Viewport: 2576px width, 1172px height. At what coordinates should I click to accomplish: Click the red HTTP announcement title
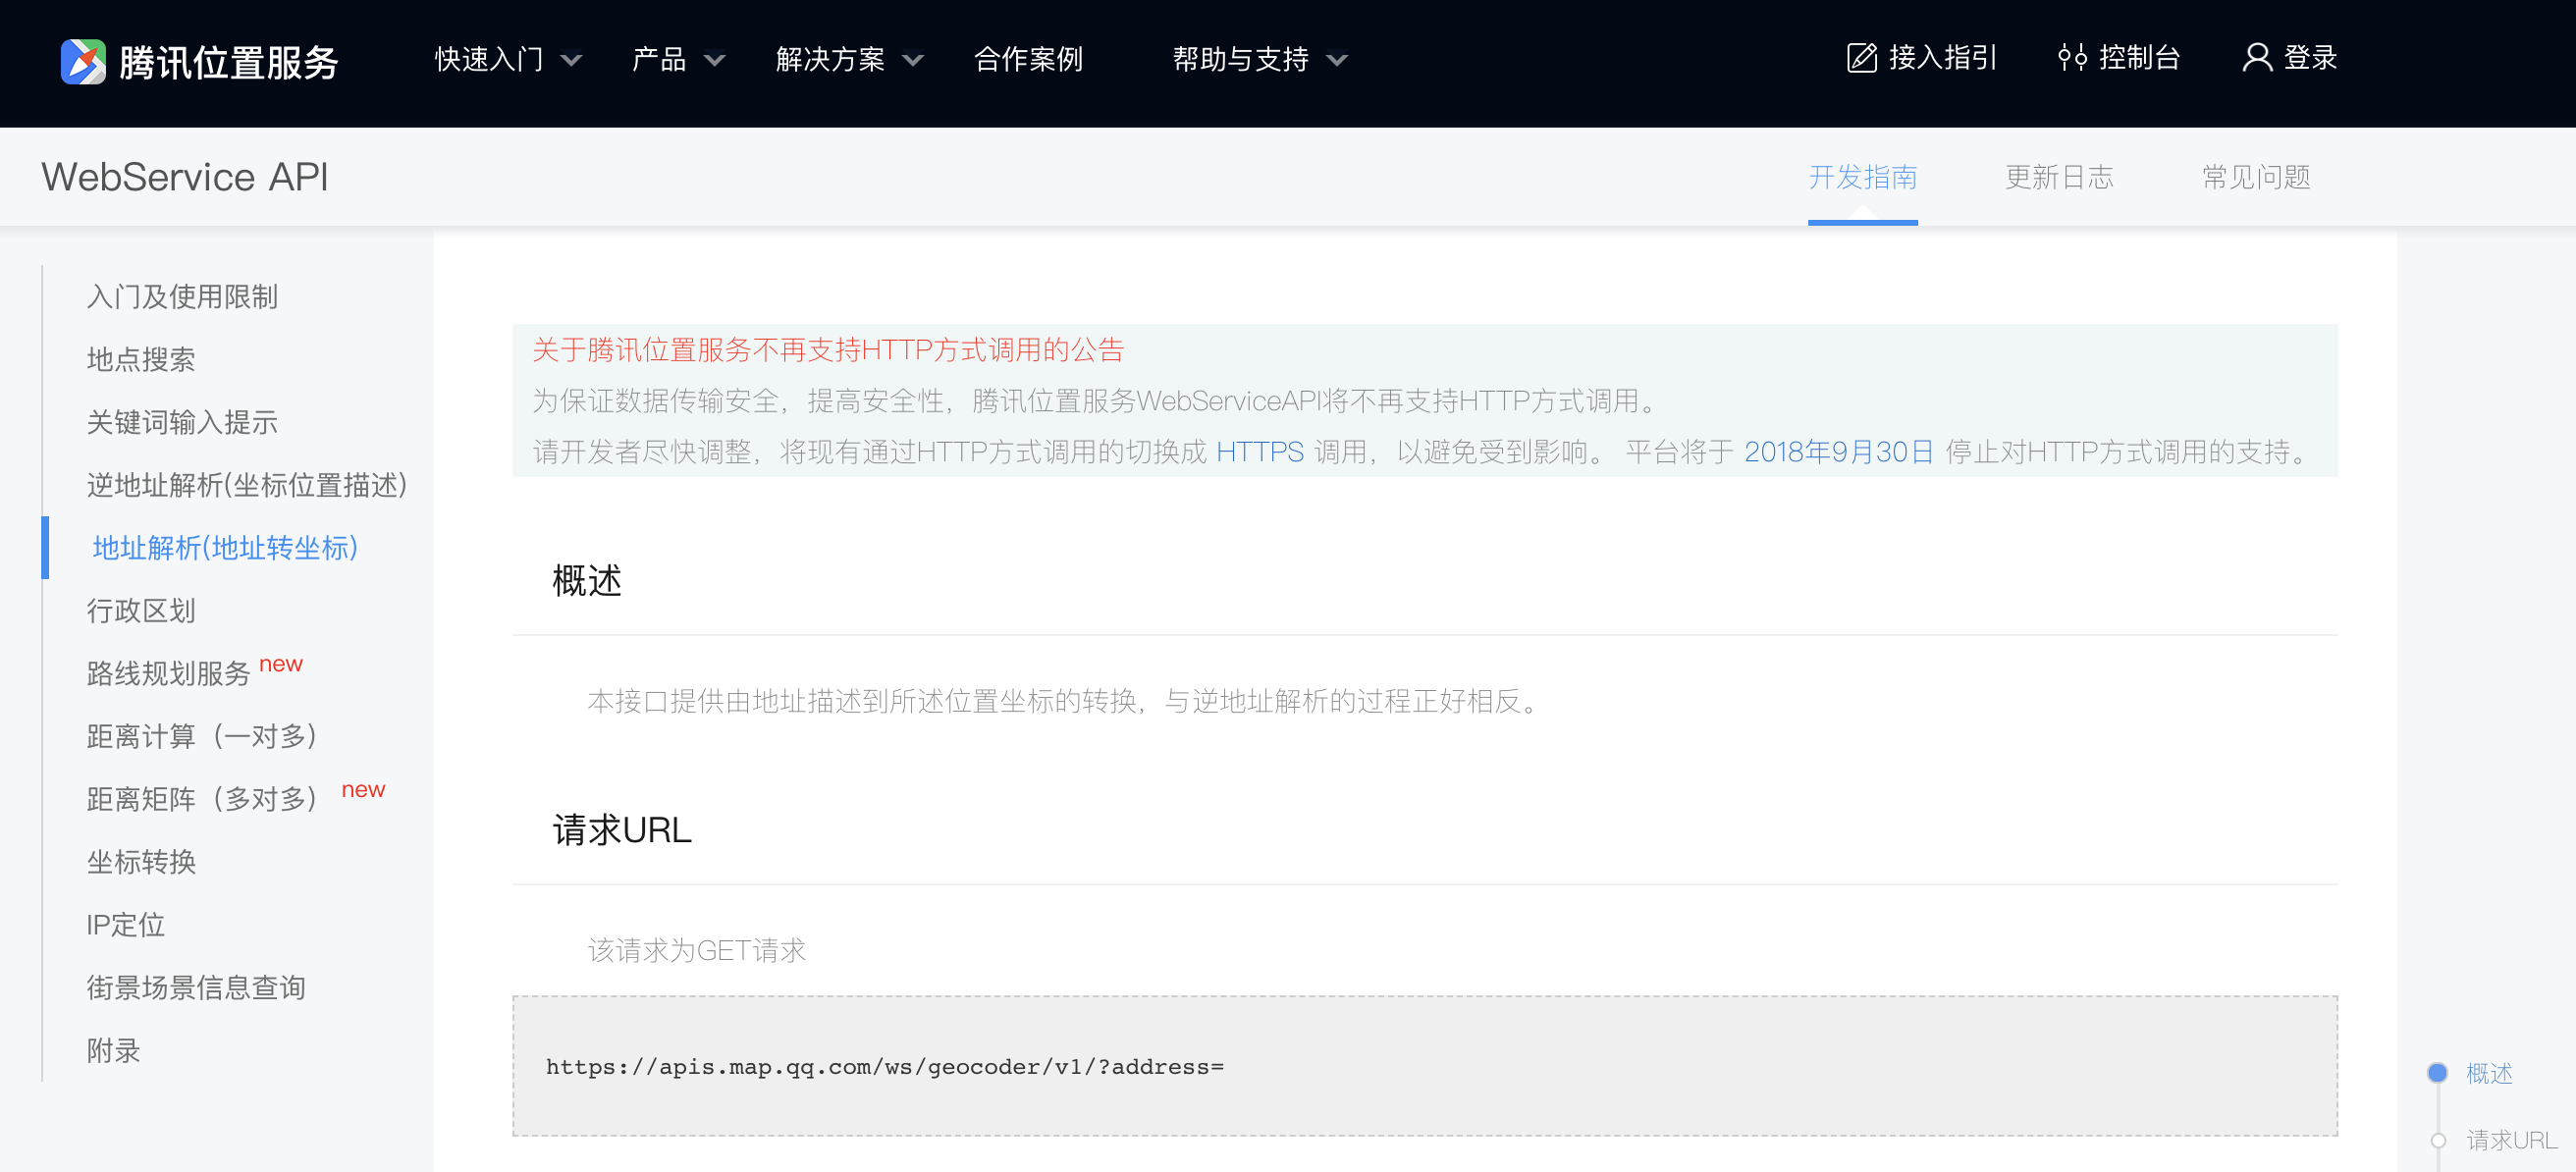828,350
